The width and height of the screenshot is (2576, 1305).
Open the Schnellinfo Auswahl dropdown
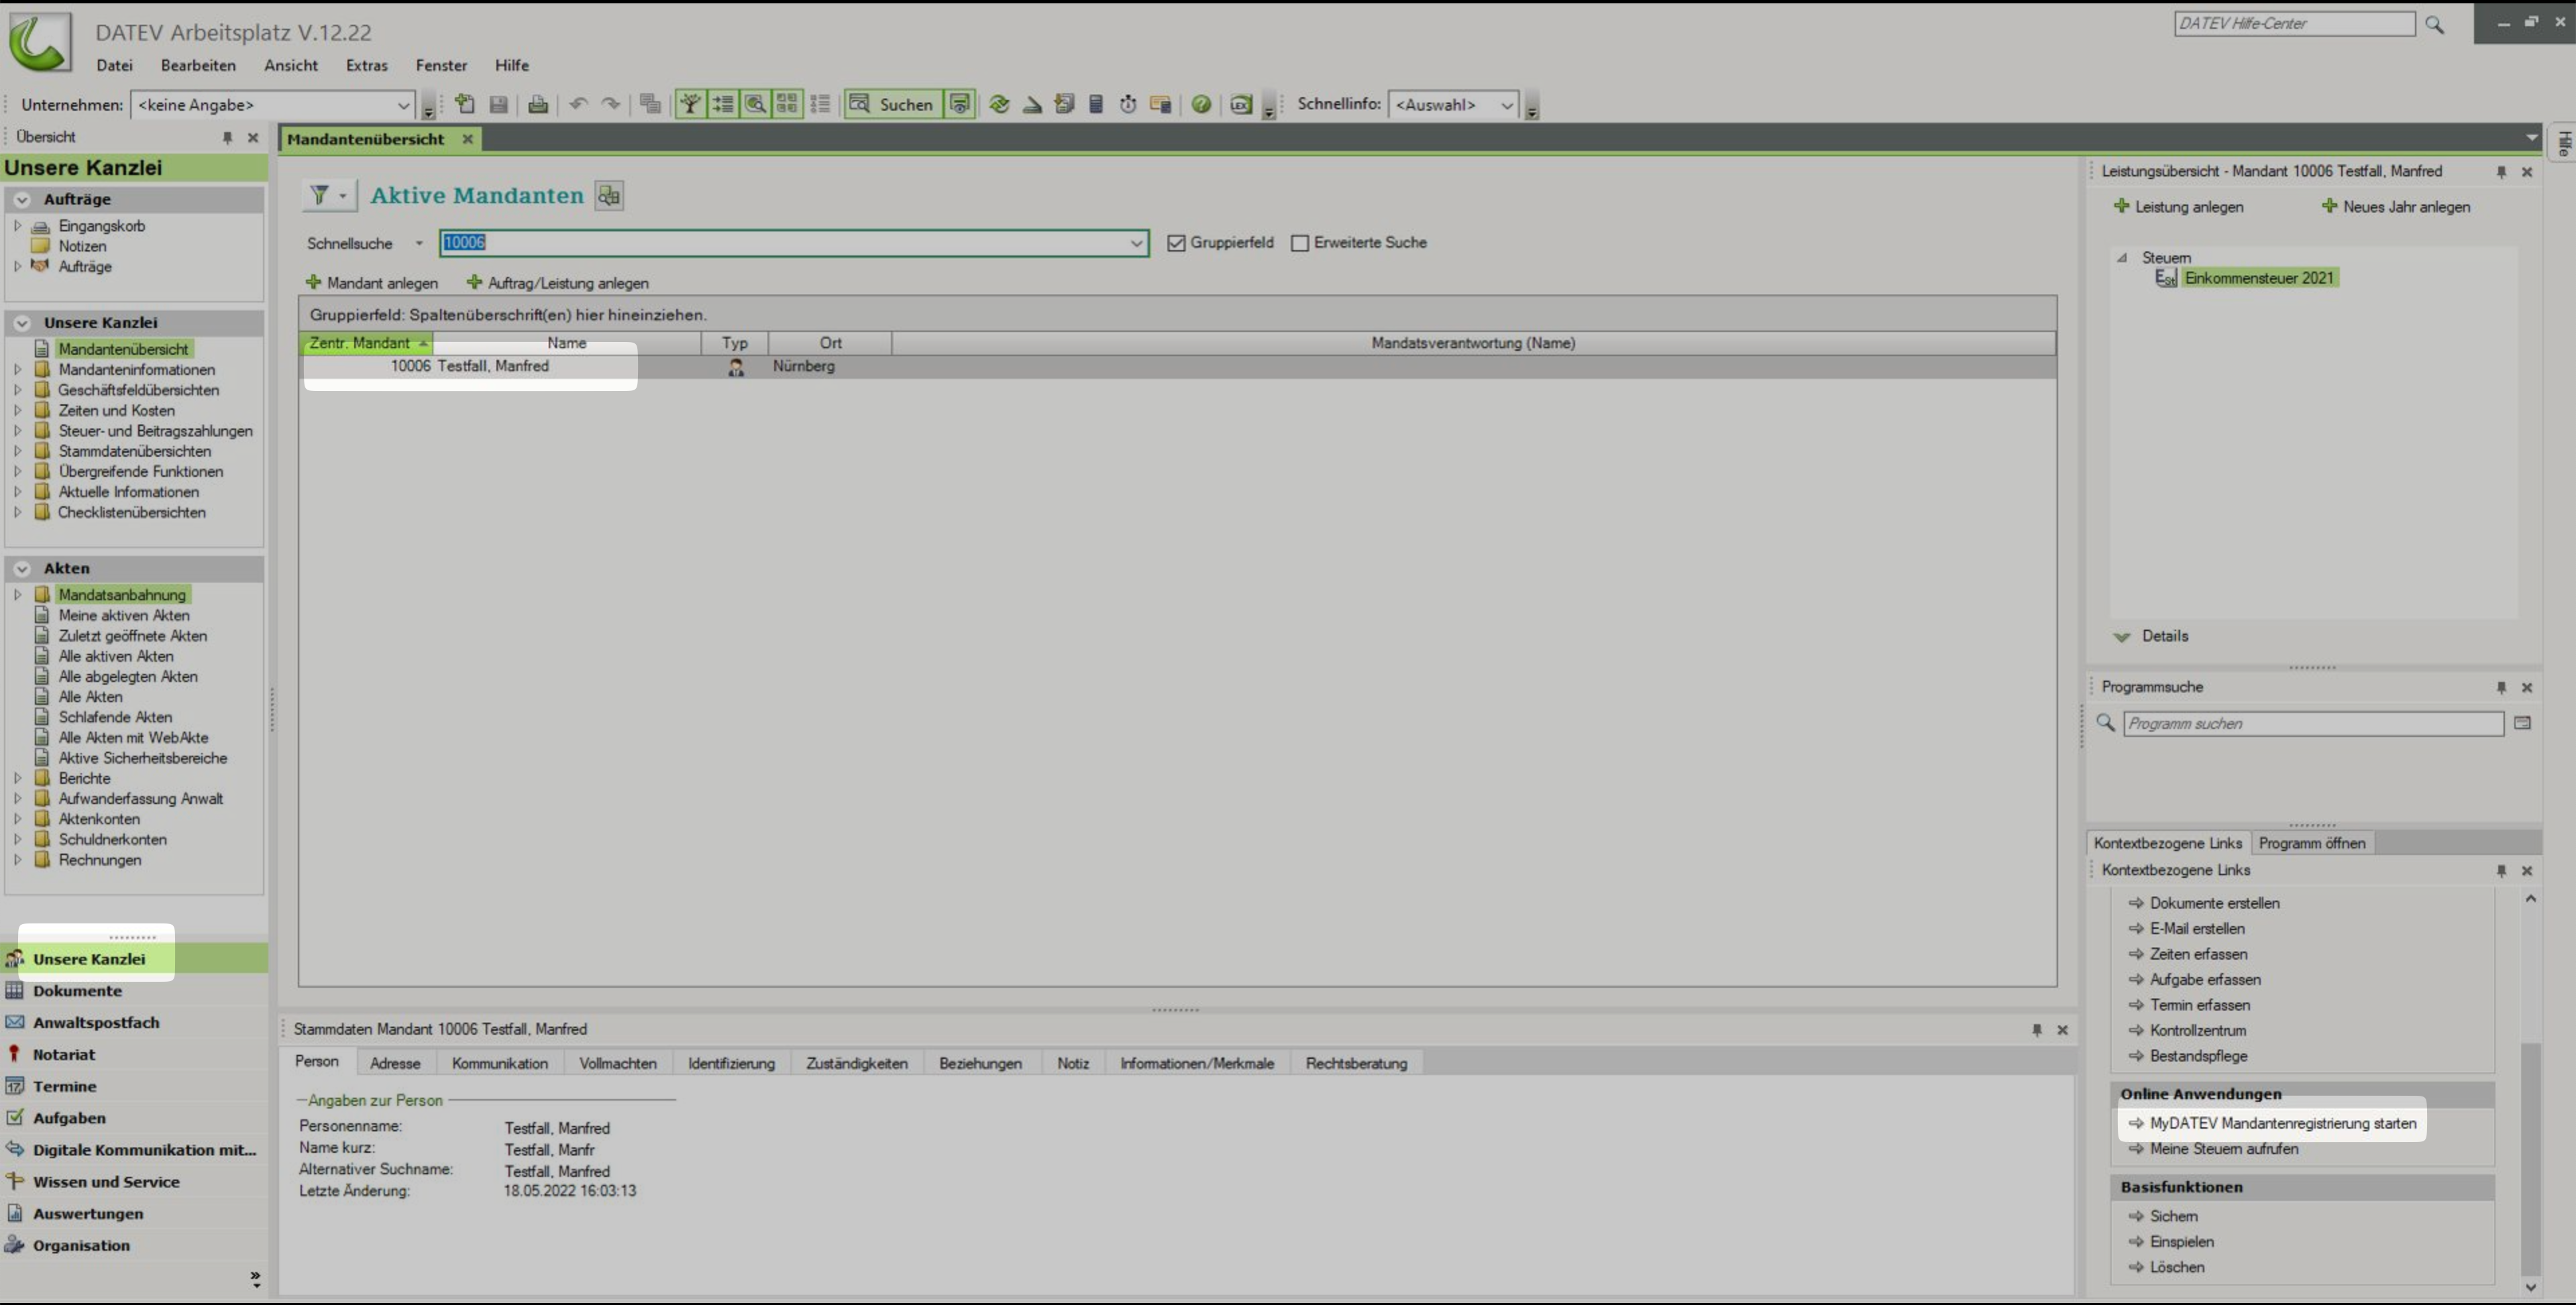click(x=1506, y=105)
